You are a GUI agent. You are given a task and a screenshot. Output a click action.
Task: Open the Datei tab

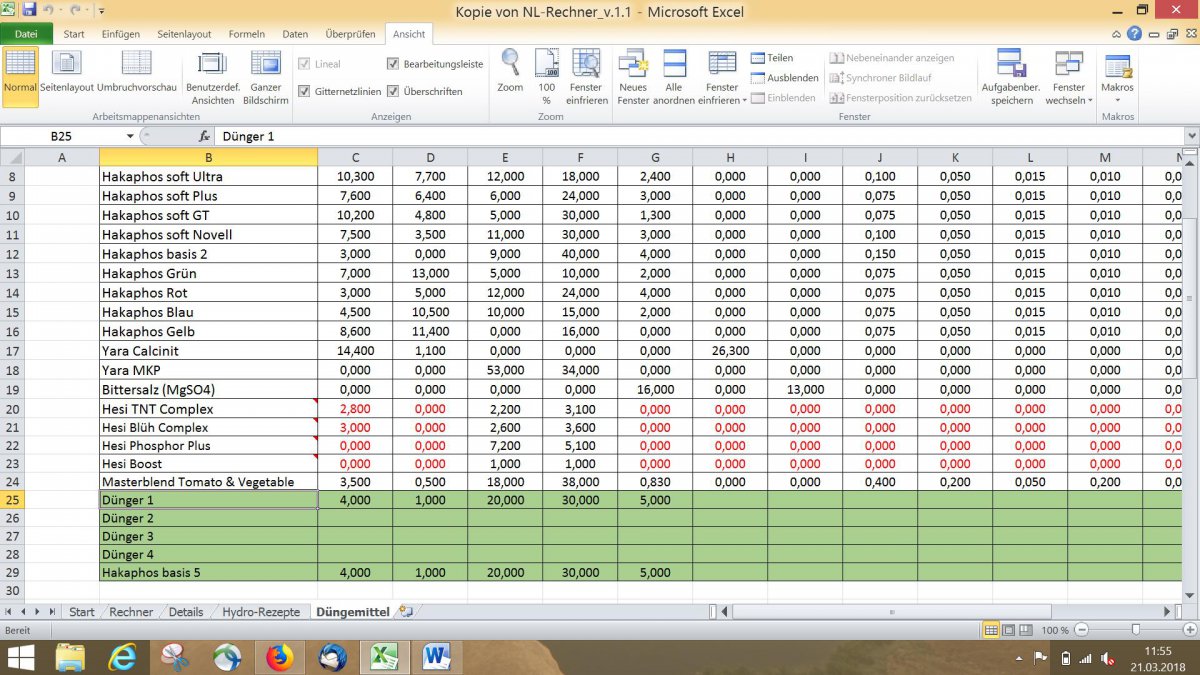click(x=26, y=34)
